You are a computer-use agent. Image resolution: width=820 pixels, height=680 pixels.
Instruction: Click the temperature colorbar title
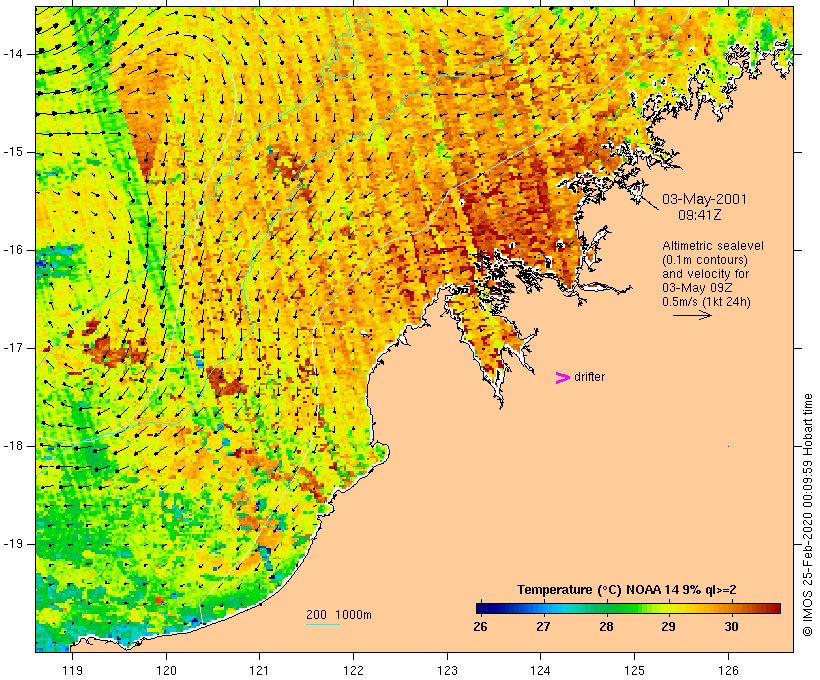[627, 590]
